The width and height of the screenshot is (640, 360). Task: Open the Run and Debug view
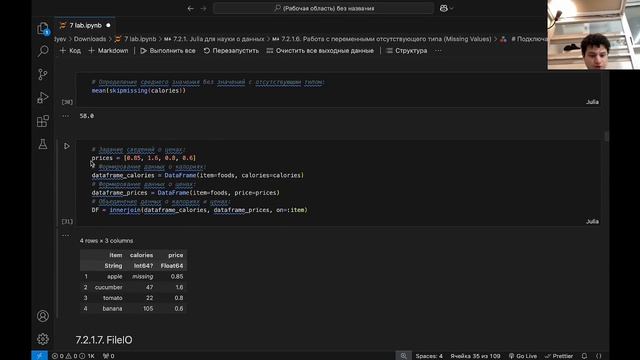click(43, 98)
